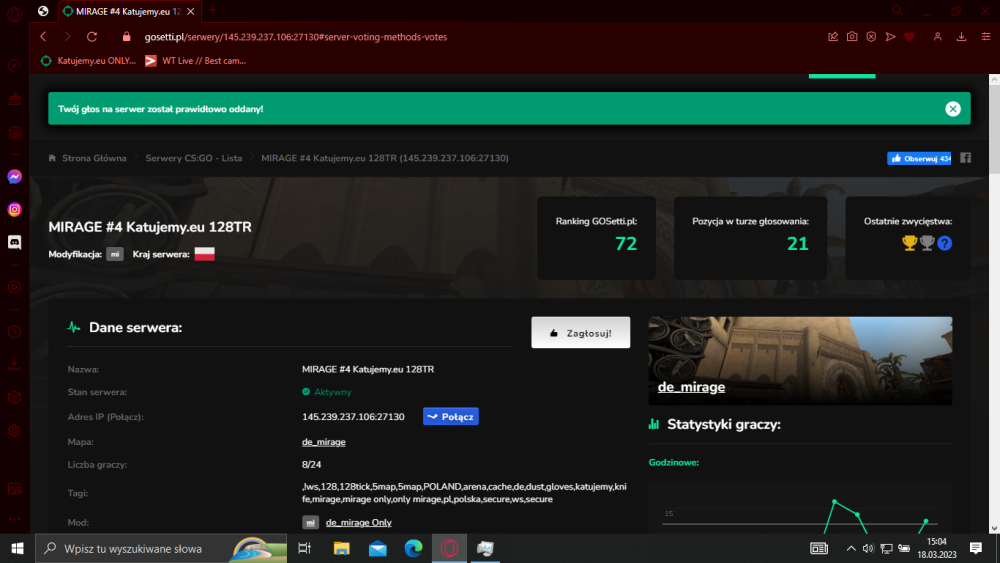Screen dimensions: 1000x563
Task: Open the de_mirage Only mod link
Action: pos(358,522)
